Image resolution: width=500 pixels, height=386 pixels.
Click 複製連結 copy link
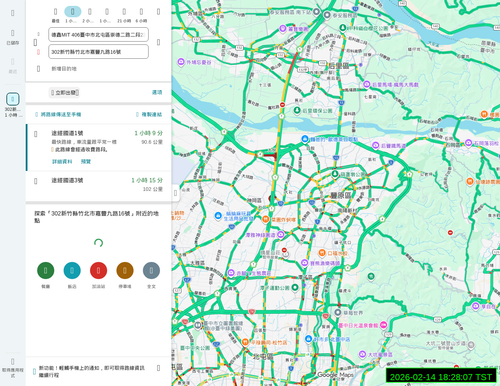149,114
